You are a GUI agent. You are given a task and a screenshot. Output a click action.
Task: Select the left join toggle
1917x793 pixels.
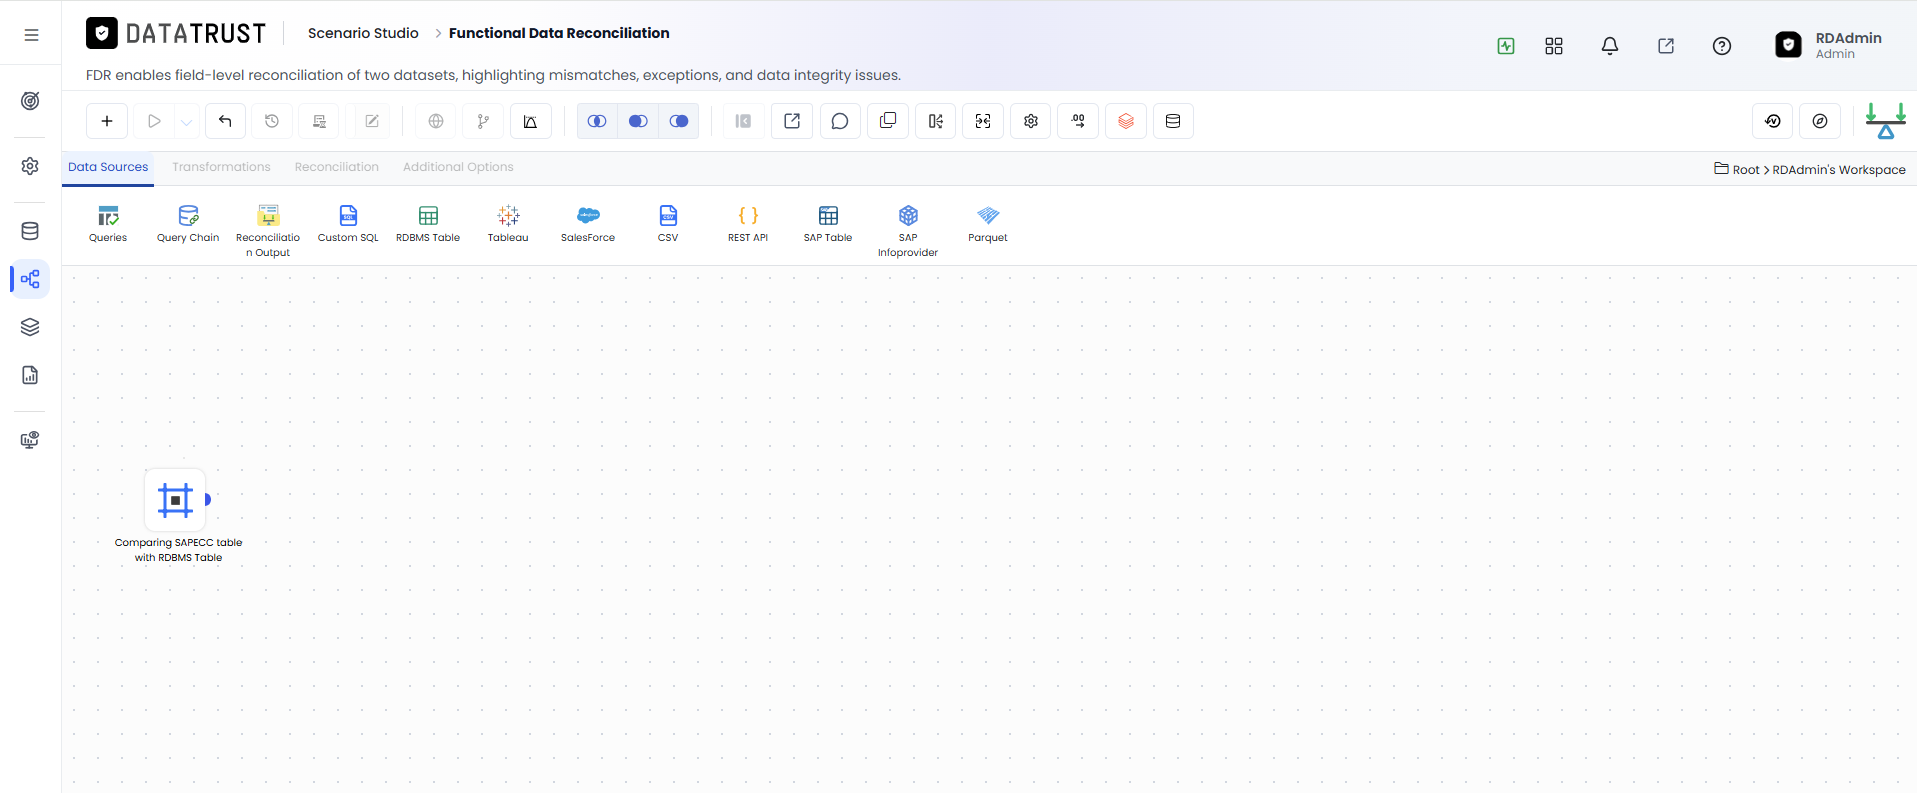tap(638, 121)
